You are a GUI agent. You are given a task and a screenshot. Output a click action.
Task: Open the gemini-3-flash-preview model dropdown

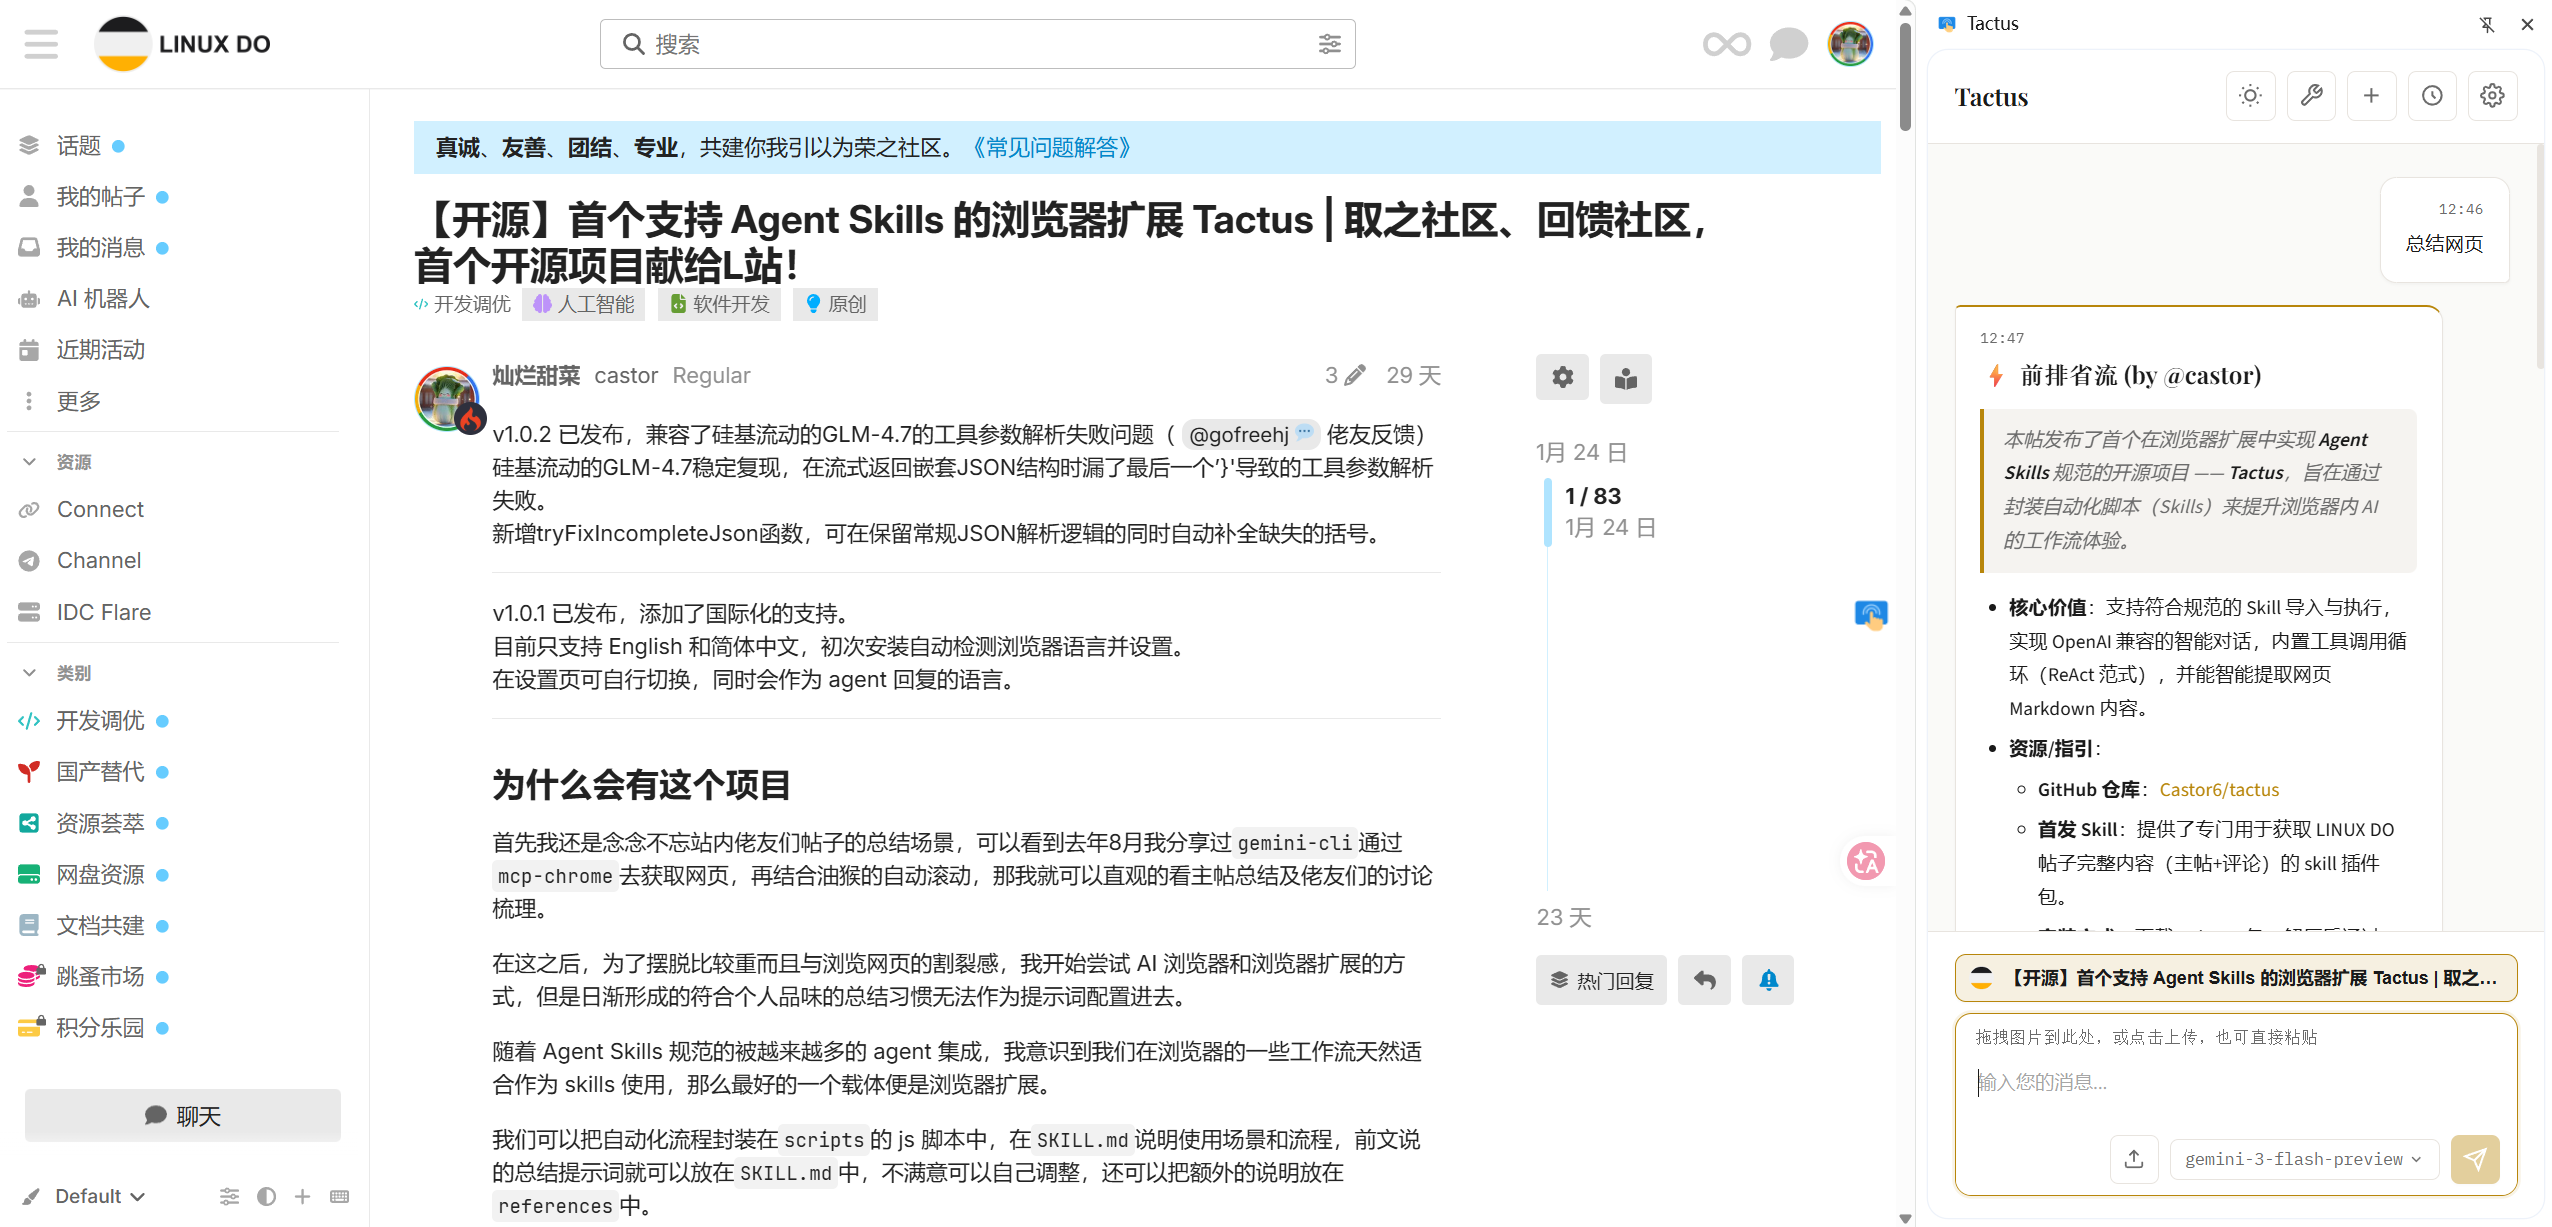[2303, 1159]
